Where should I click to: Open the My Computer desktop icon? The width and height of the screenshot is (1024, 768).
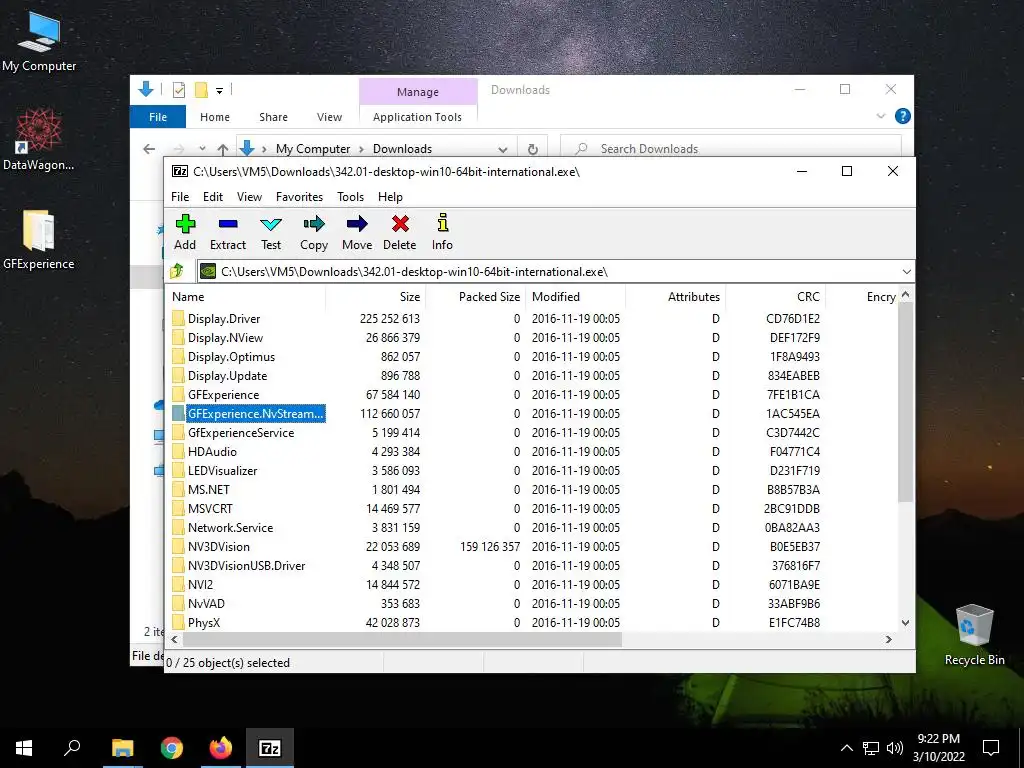coord(39,41)
